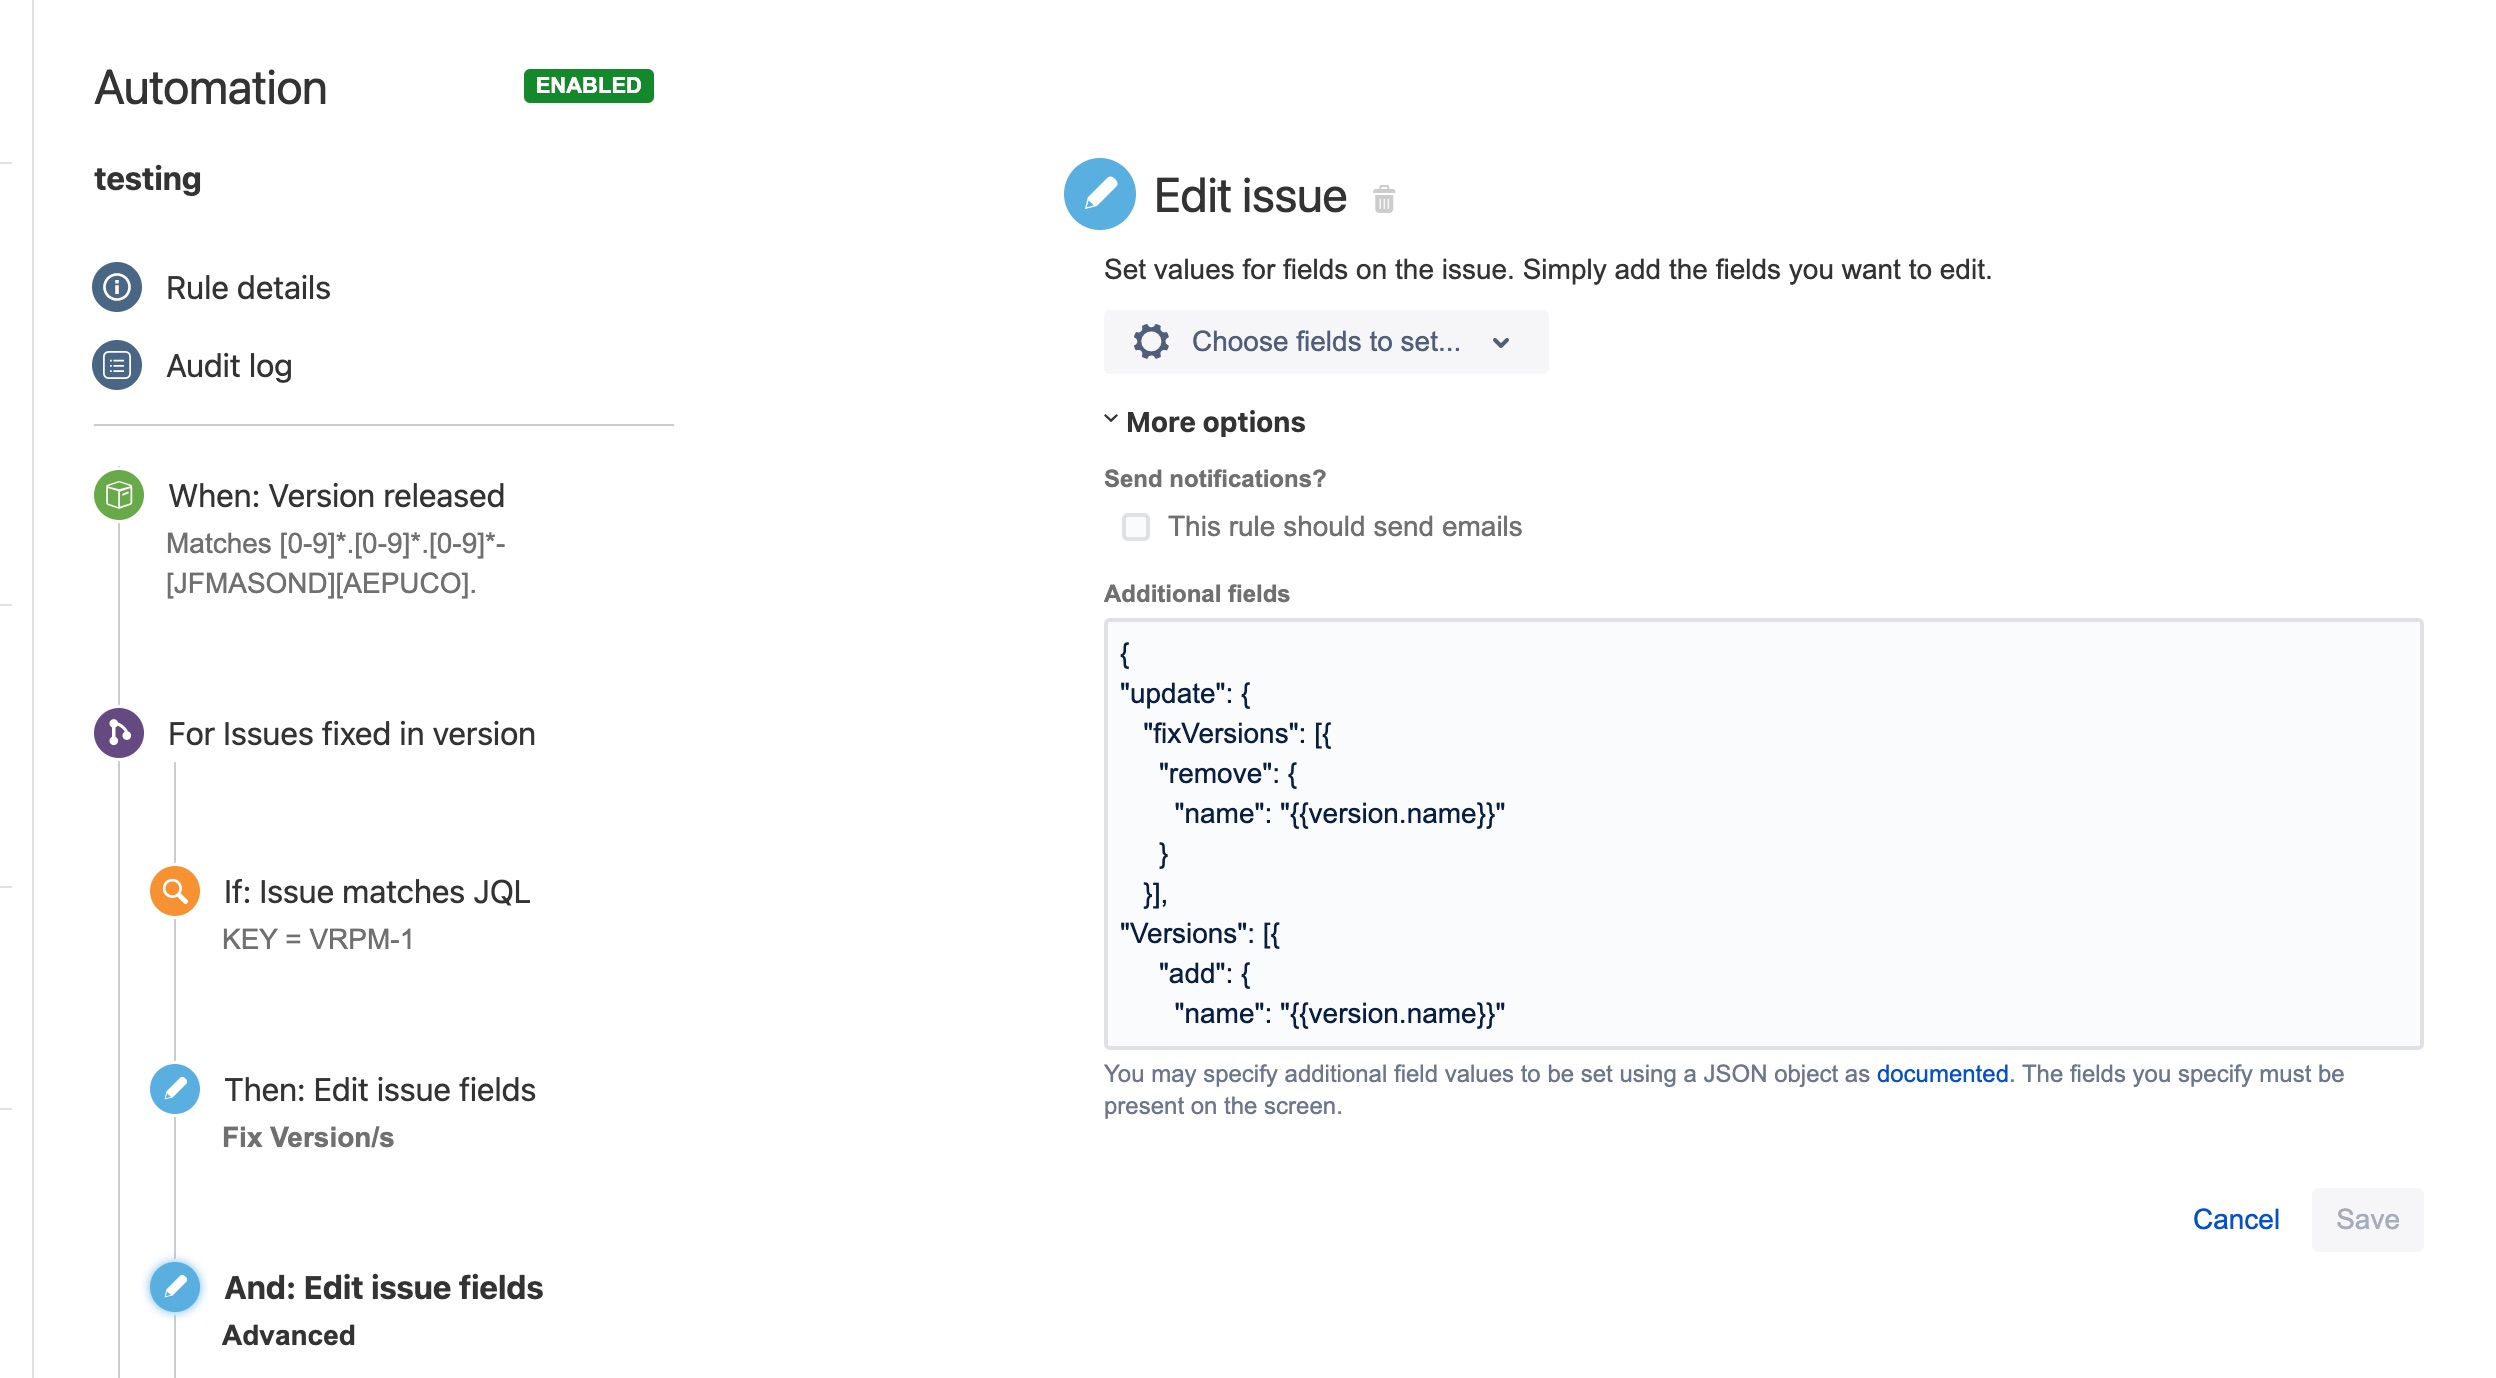
Task: Open the documented link
Action: coord(1941,1073)
